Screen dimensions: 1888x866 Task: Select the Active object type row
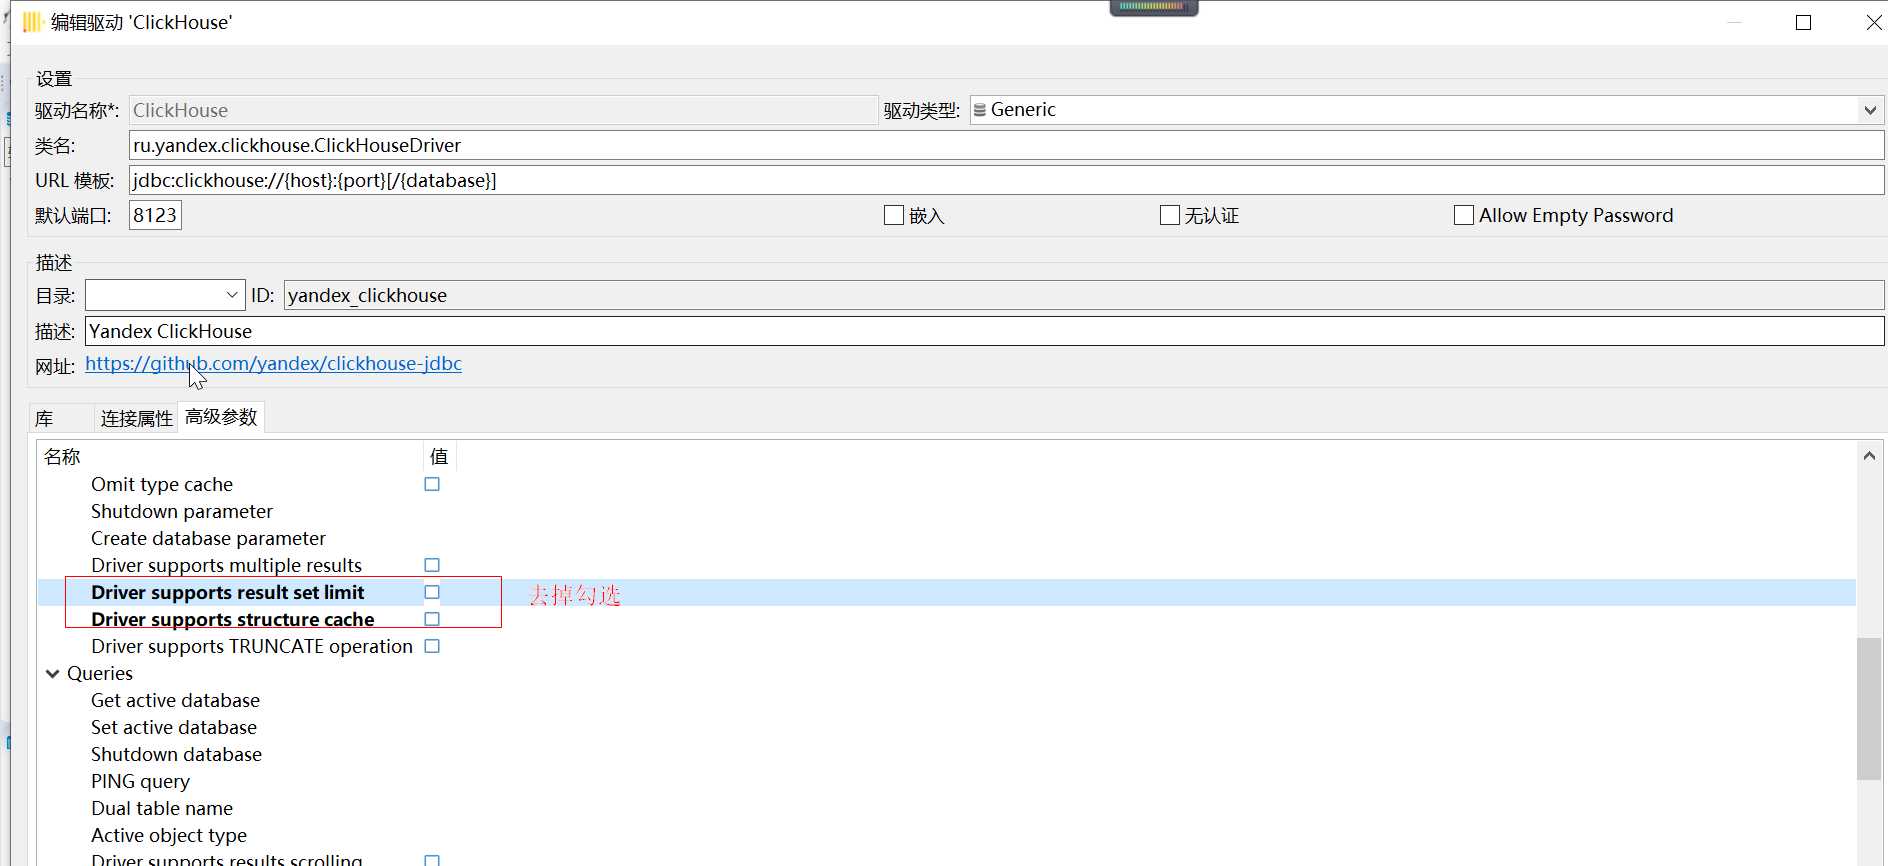(x=169, y=835)
